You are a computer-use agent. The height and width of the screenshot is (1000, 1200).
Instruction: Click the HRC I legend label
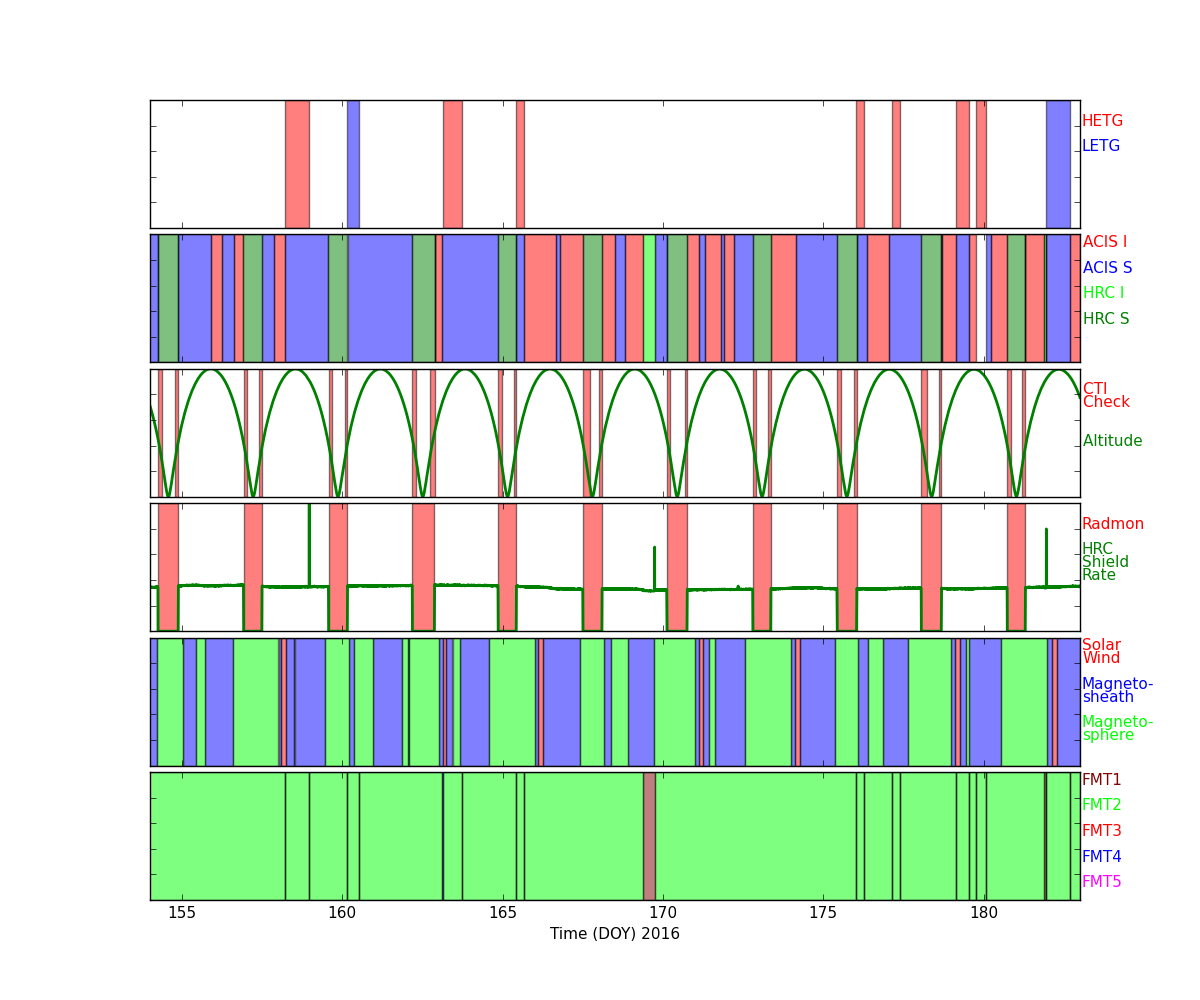coord(1103,293)
